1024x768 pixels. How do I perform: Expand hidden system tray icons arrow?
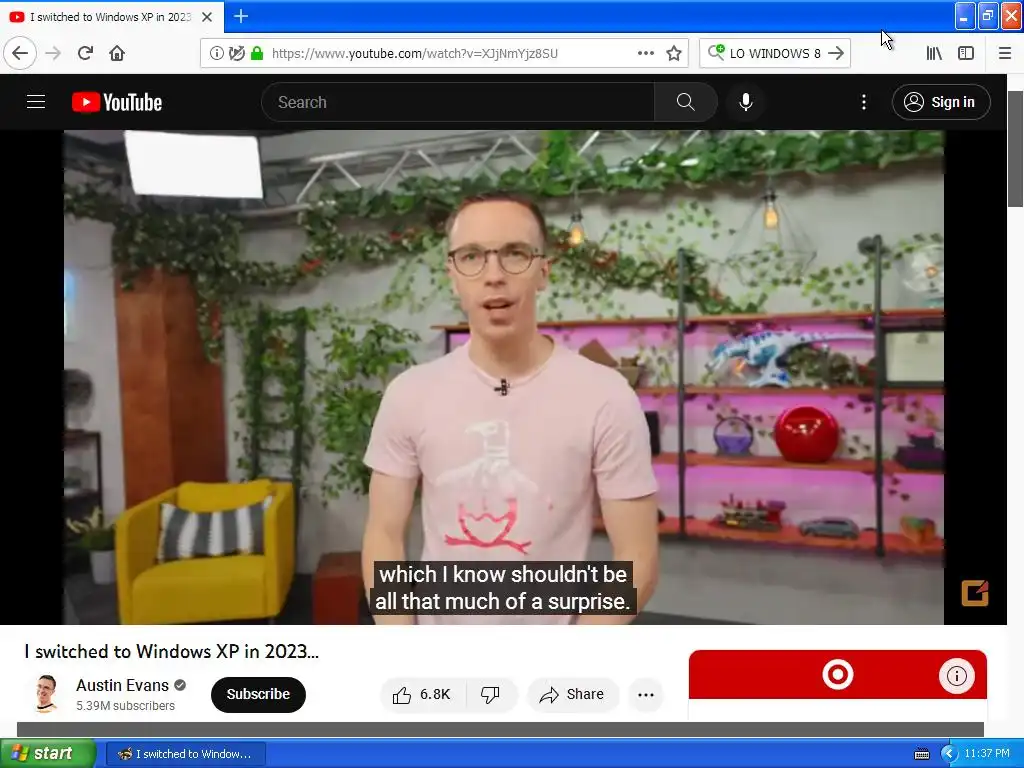coord(948,754)
